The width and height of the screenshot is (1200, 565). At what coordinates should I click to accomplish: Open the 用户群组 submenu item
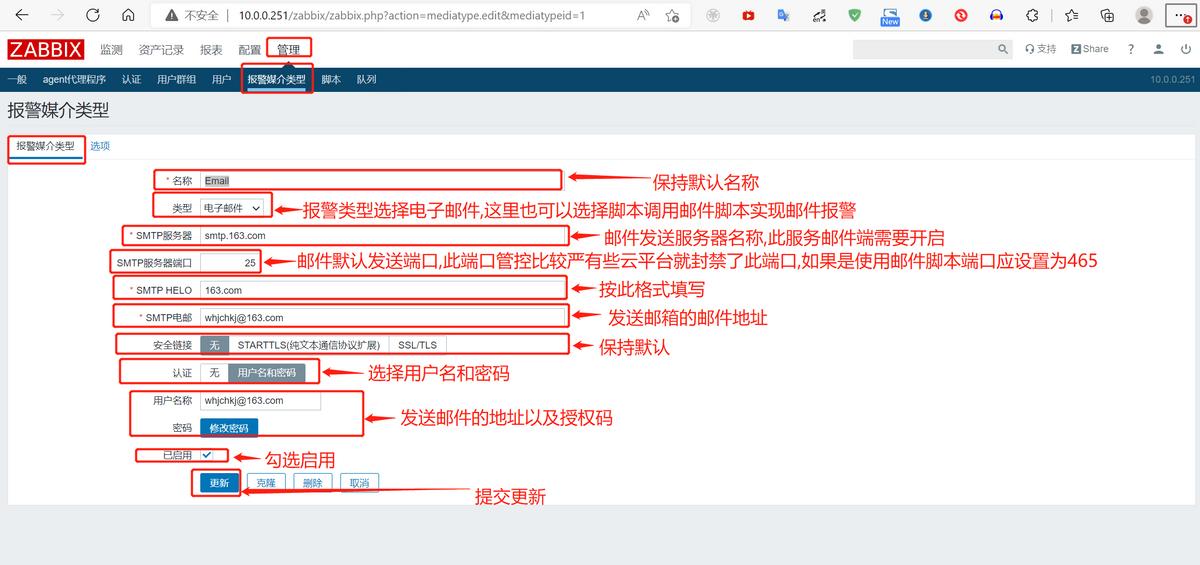176,80
